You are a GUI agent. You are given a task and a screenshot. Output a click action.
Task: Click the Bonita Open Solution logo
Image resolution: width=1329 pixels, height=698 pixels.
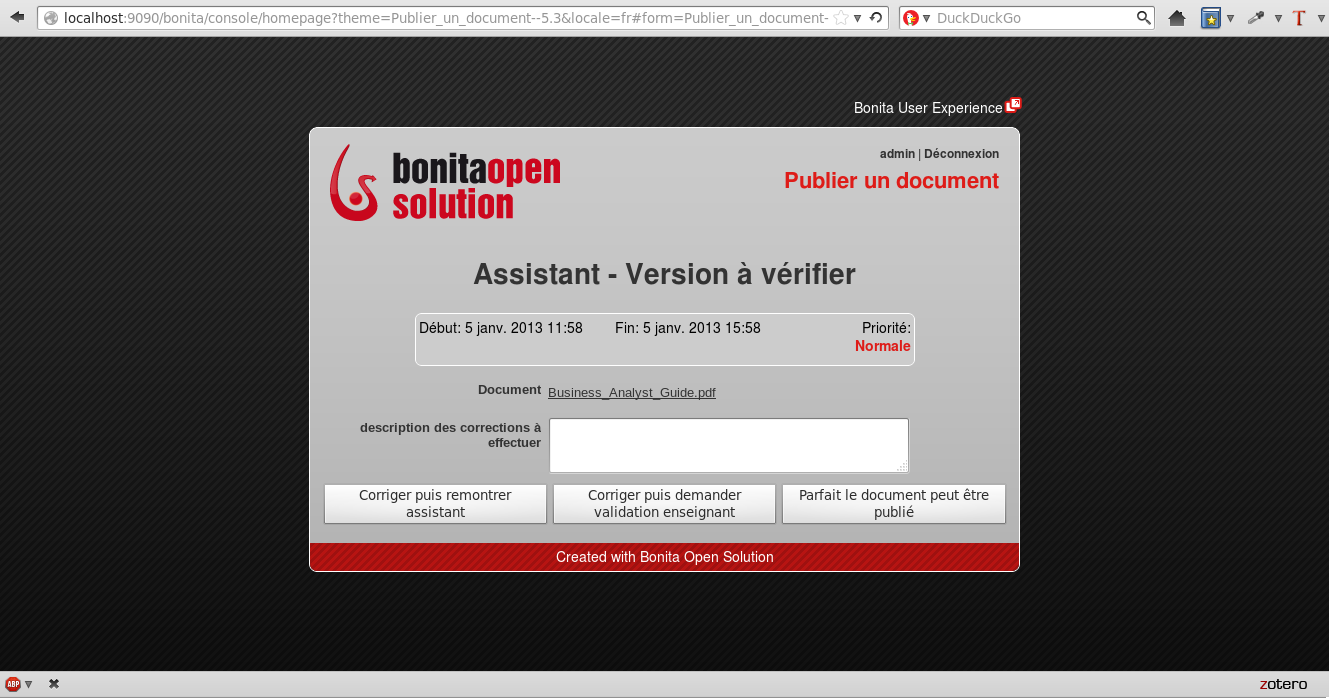(x=445, y=183)
